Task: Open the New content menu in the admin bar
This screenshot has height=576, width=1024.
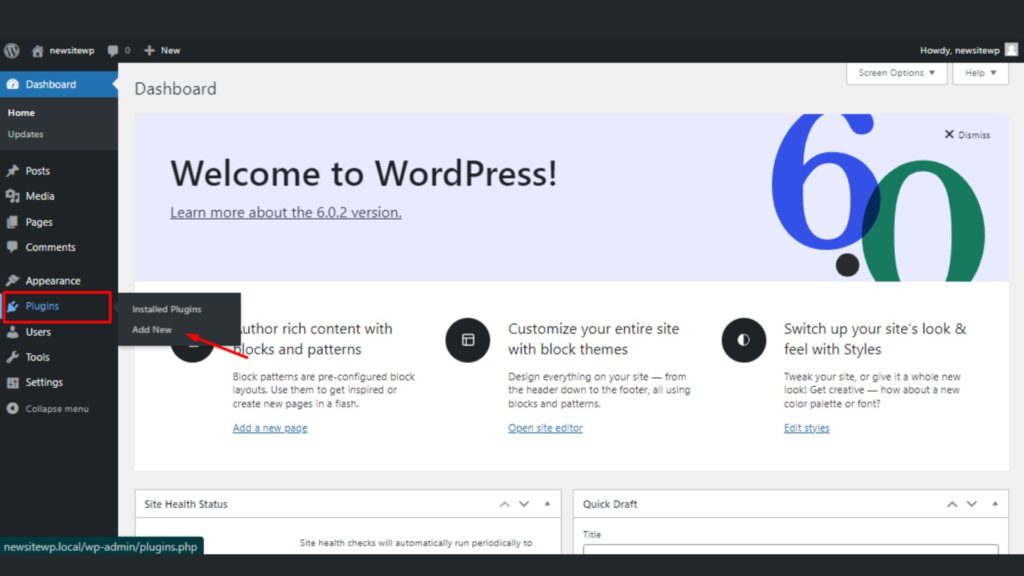Action: pyautogui.click(x=162, y=50)
